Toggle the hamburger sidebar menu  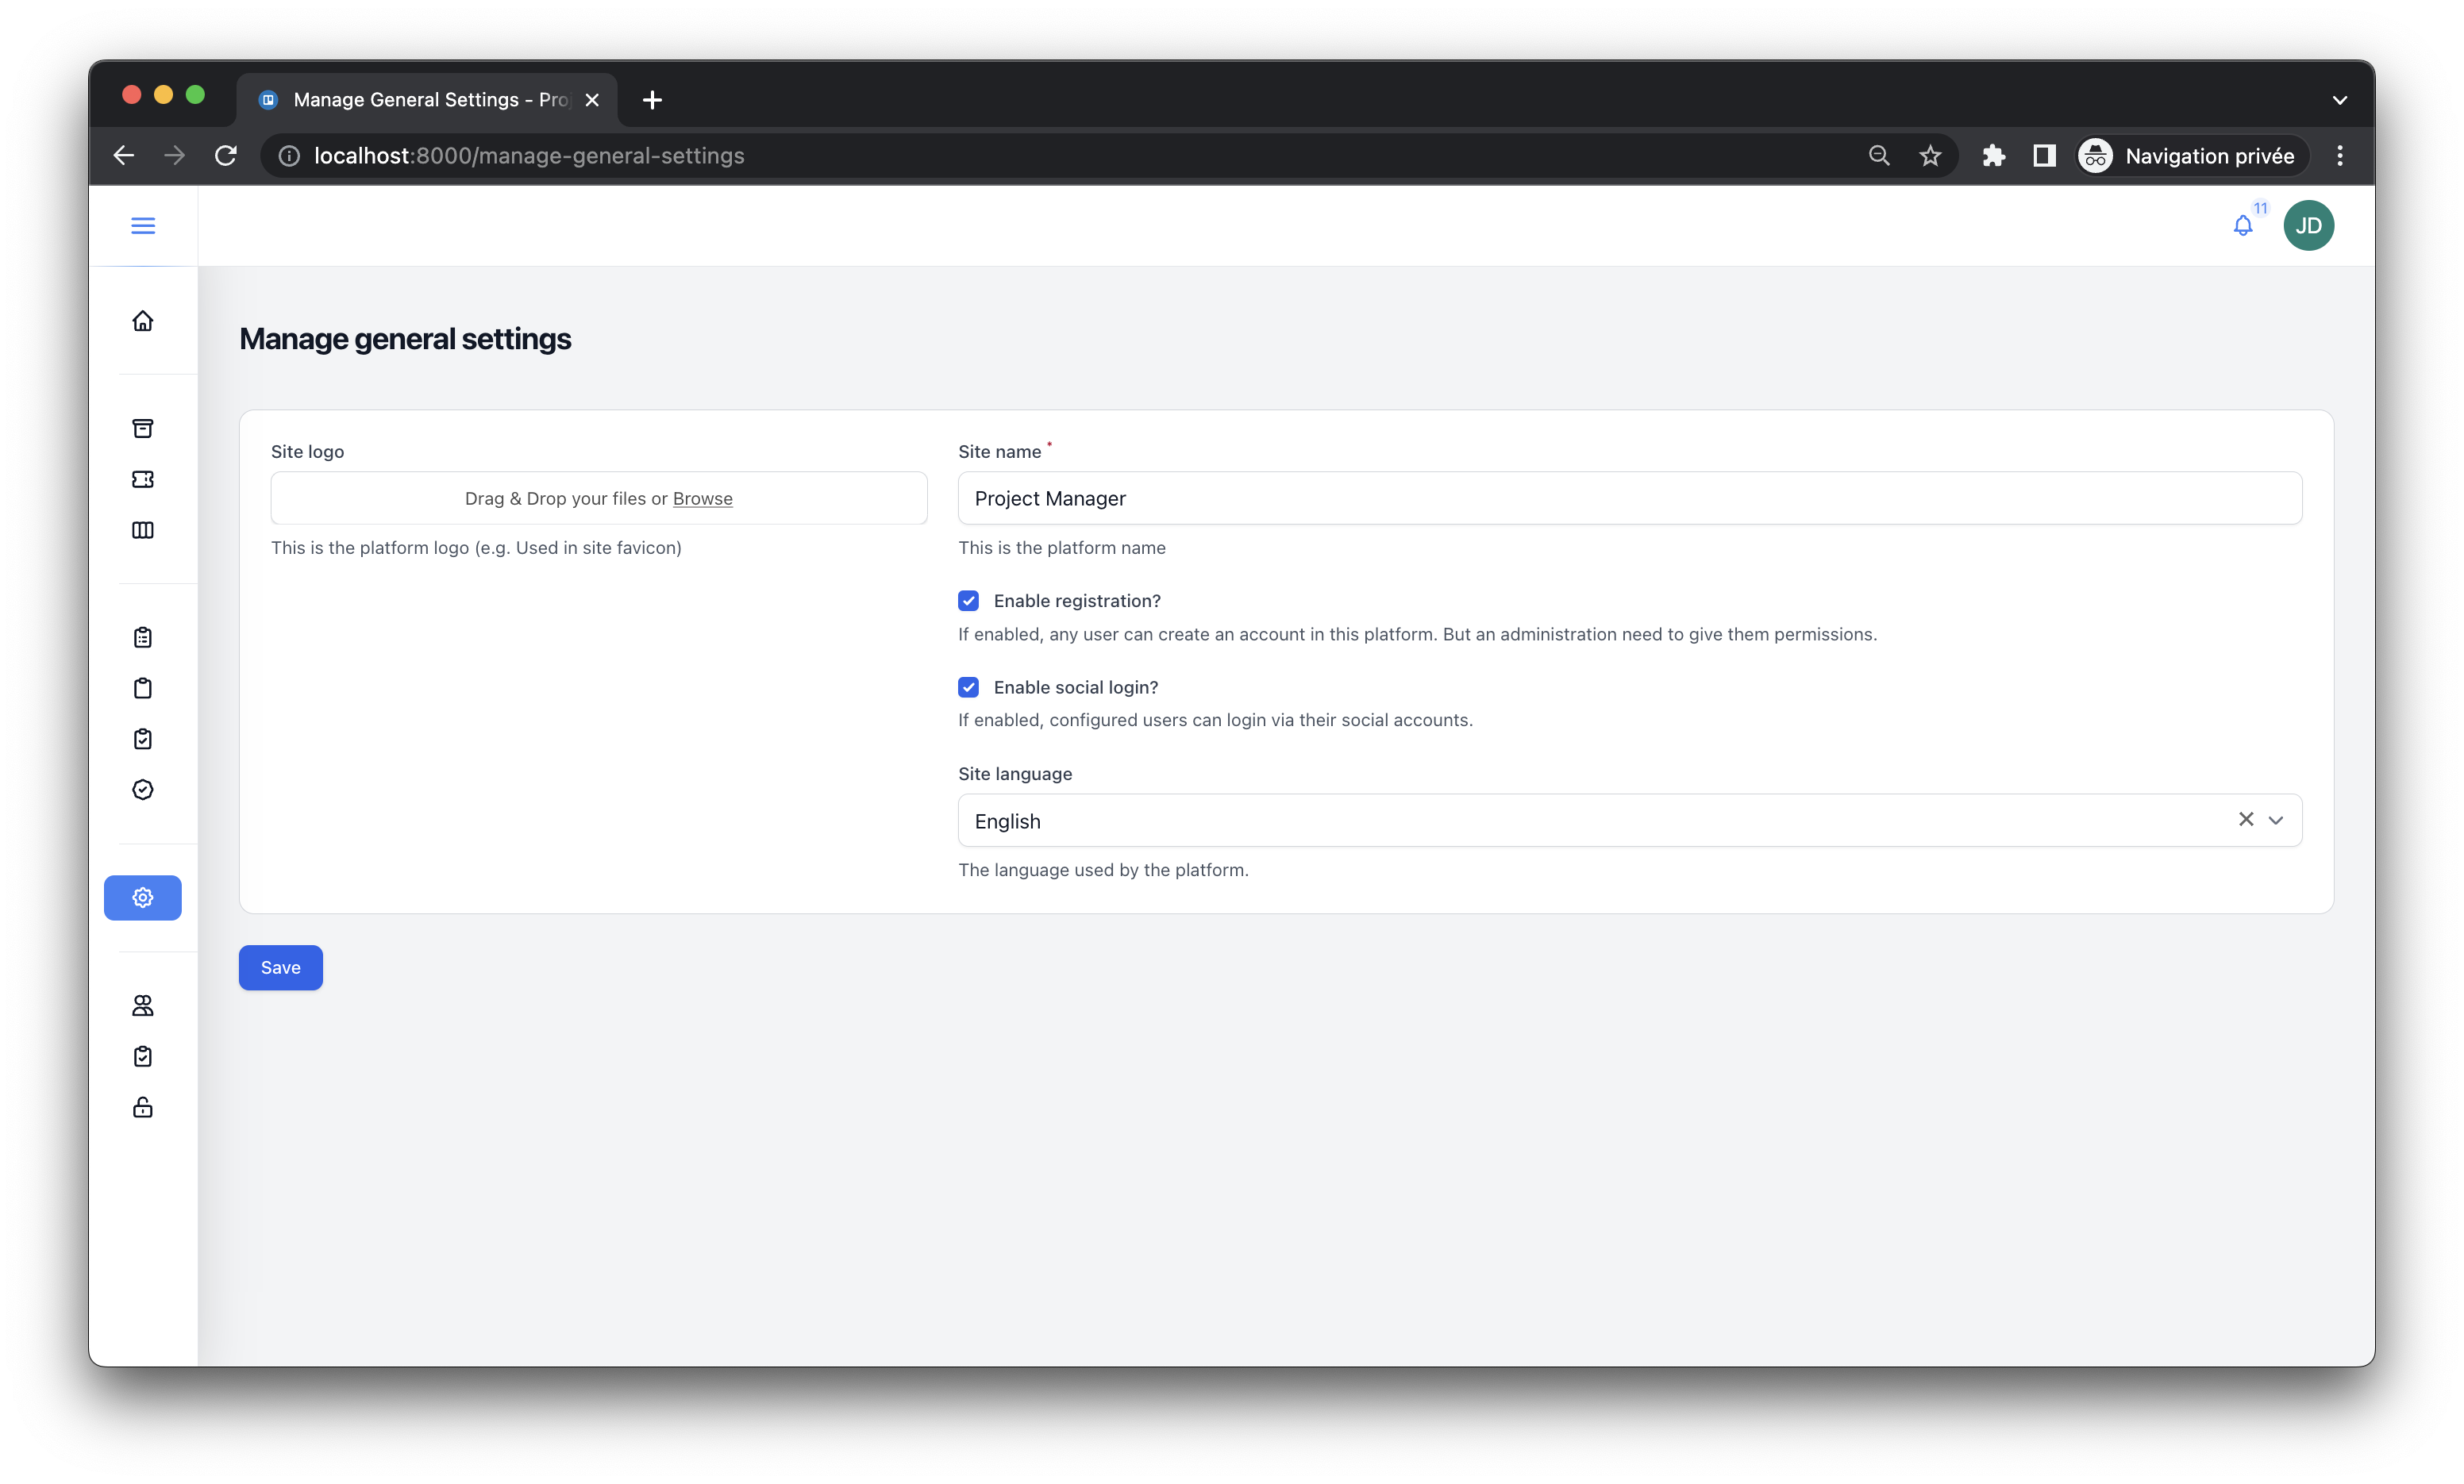[x=143, y=226]
